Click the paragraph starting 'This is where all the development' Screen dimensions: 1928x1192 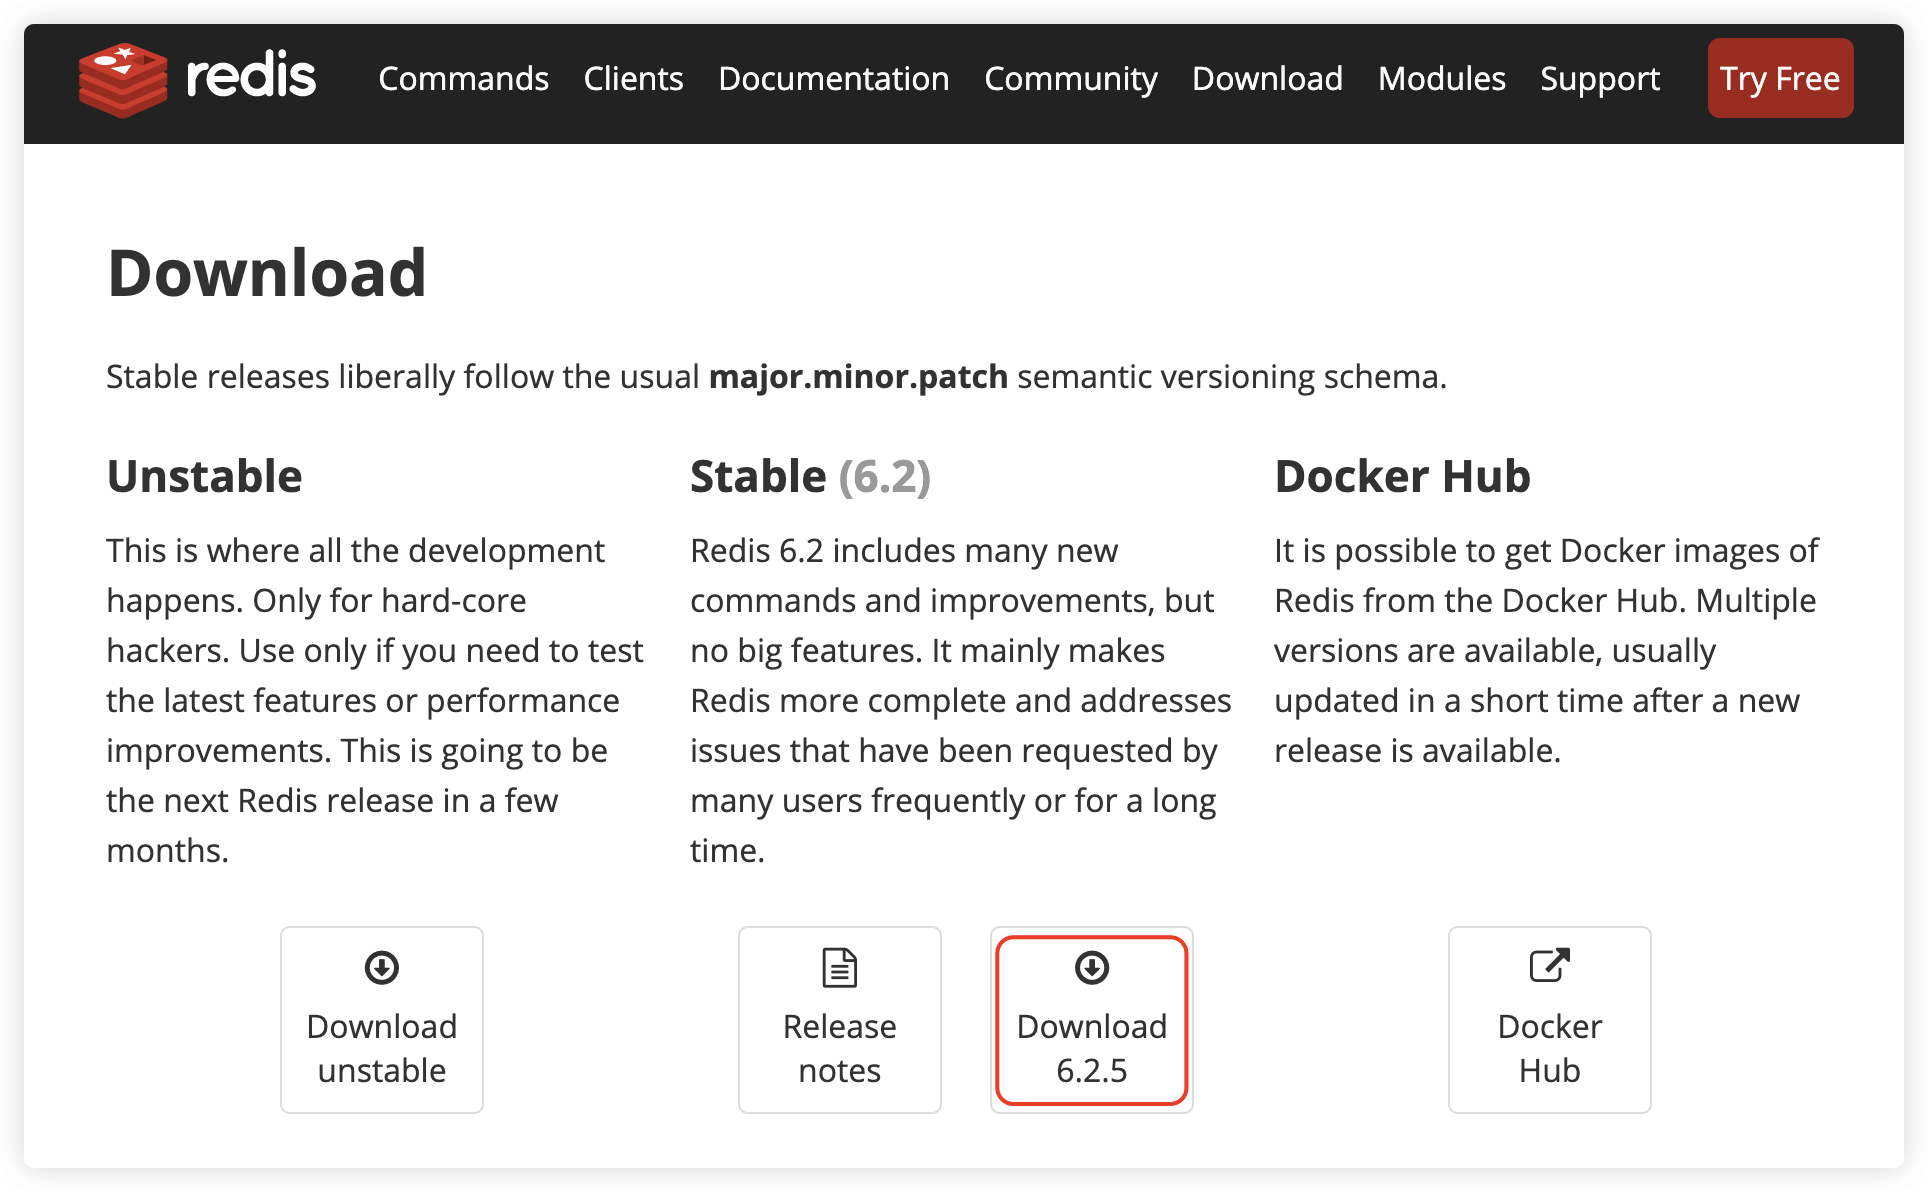(x=375, y=700)
